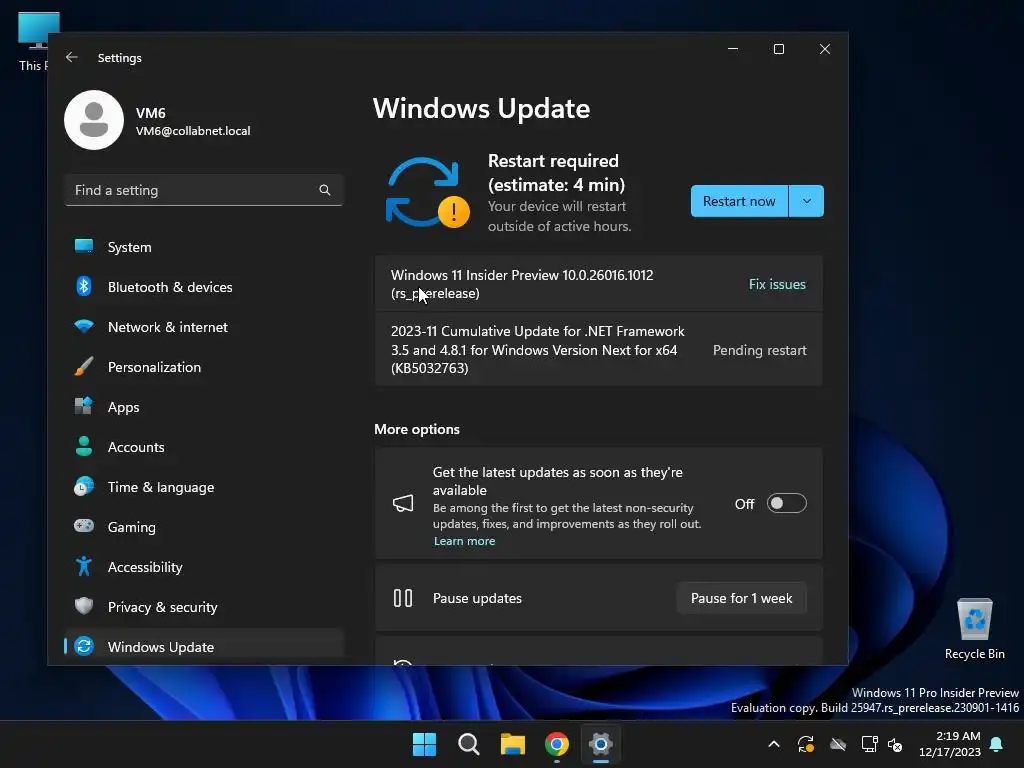
Task: Click the Windows Update sync icon in sidebar
Action: (84, 646)
